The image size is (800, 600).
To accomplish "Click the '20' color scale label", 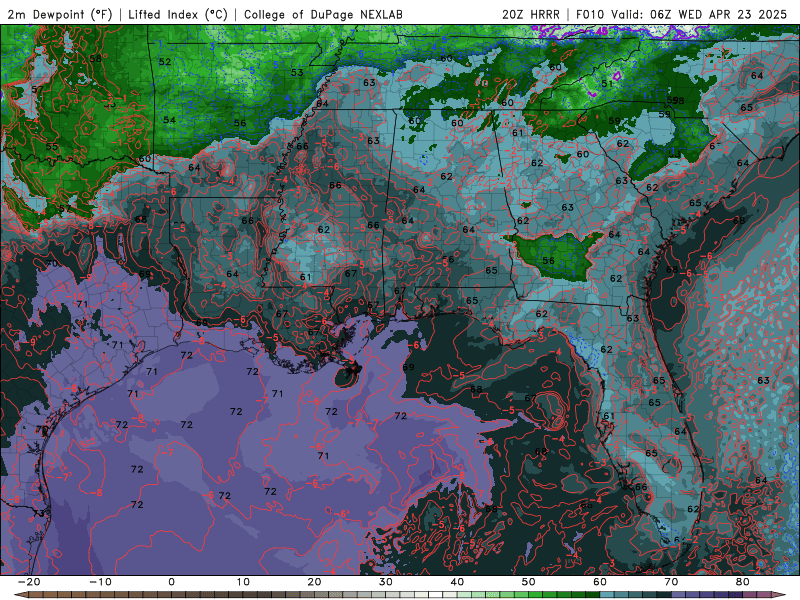I will [314, 582].
